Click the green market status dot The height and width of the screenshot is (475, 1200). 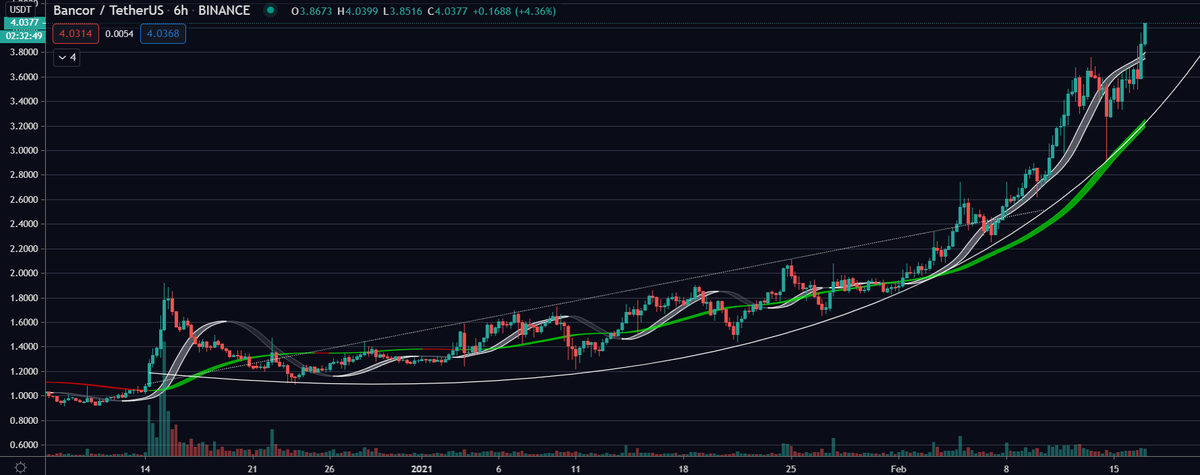[271, 12]
